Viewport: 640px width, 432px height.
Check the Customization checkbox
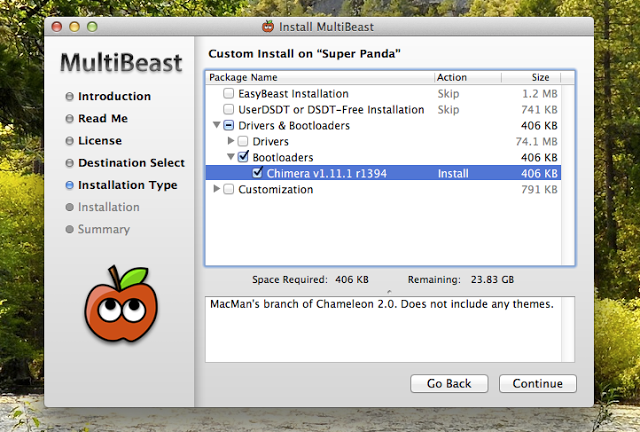[x=229, y=189]
